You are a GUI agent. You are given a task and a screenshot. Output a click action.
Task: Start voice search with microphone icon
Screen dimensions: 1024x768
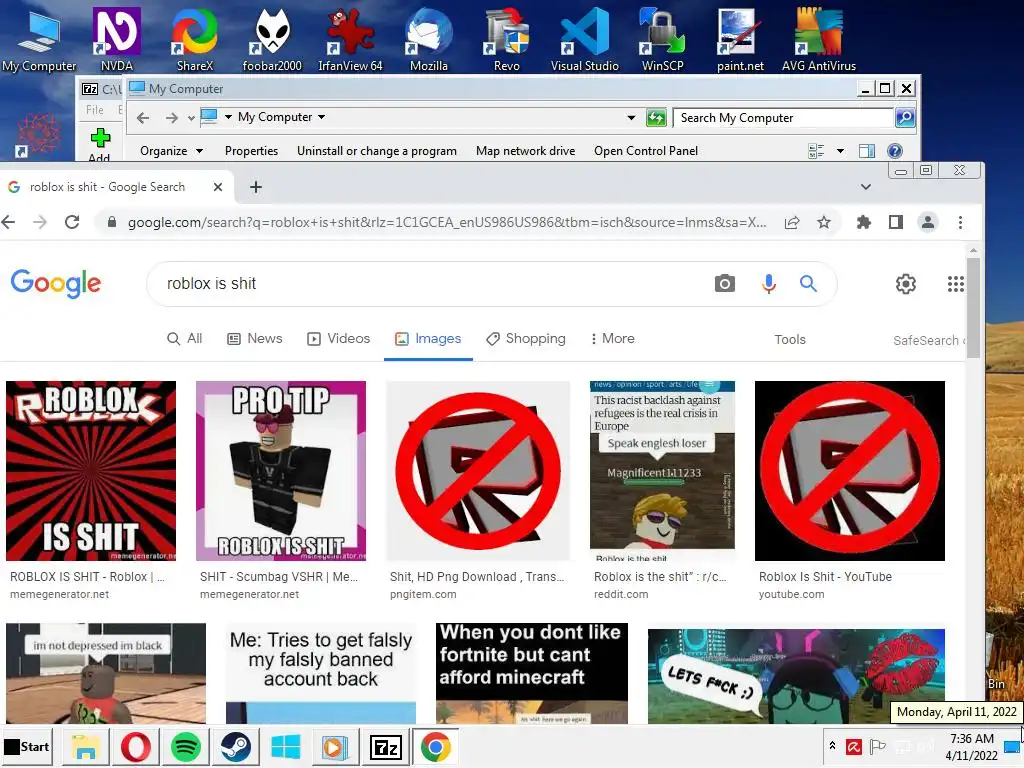pyautogui.click(x=769, y=283)
